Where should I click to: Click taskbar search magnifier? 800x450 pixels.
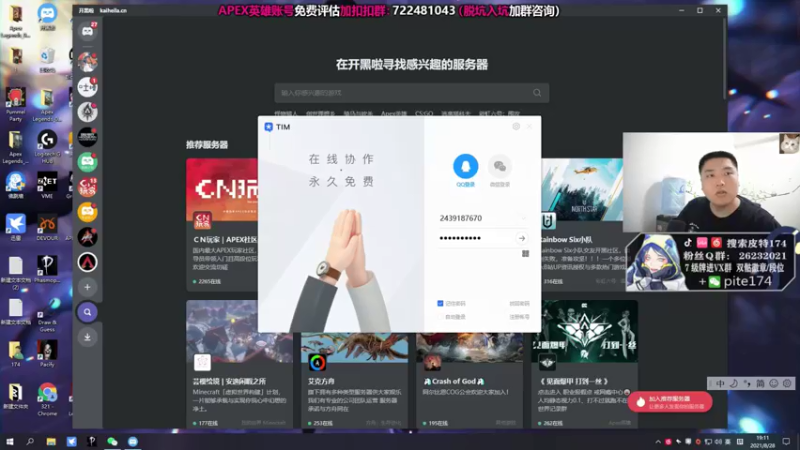[30, 442]
